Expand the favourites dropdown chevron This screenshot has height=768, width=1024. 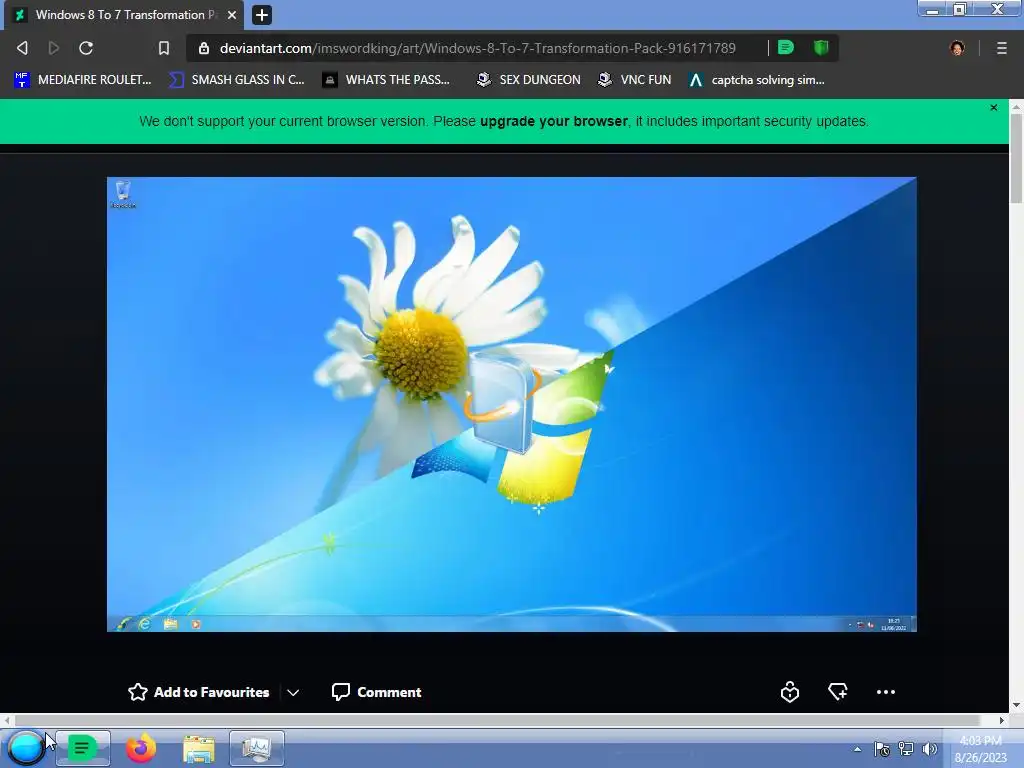(x=293, y=693)
